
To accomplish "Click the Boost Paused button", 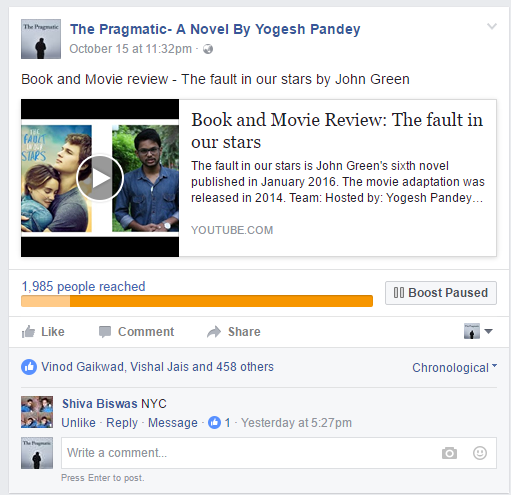I will 441,293.
